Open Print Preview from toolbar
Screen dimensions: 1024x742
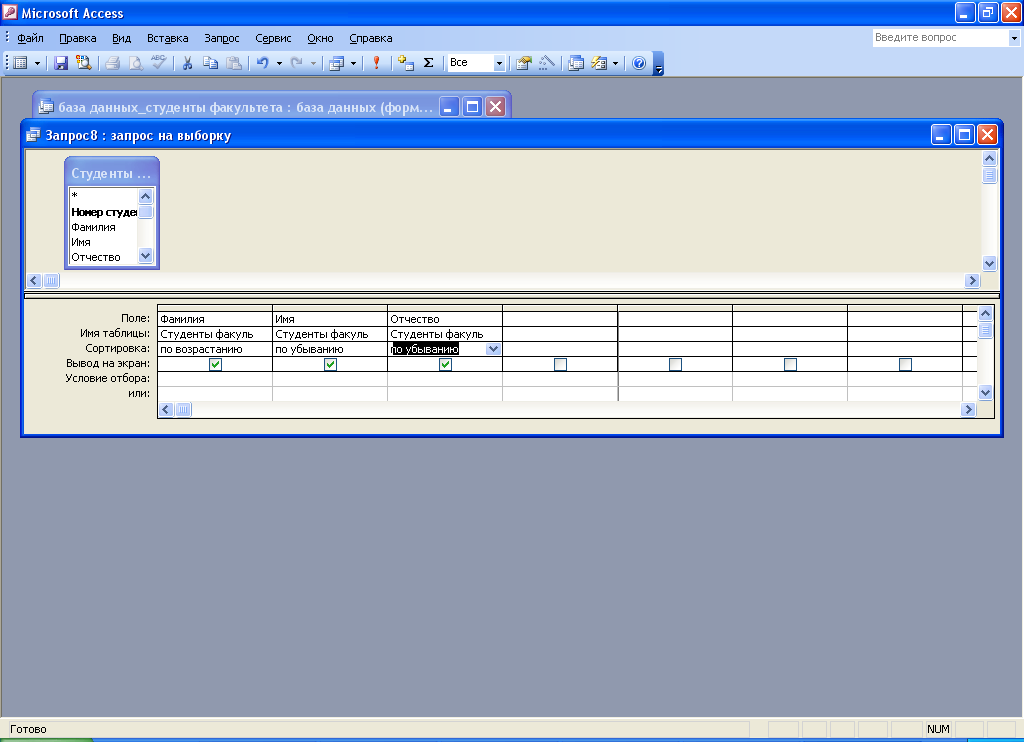point(135,63)
